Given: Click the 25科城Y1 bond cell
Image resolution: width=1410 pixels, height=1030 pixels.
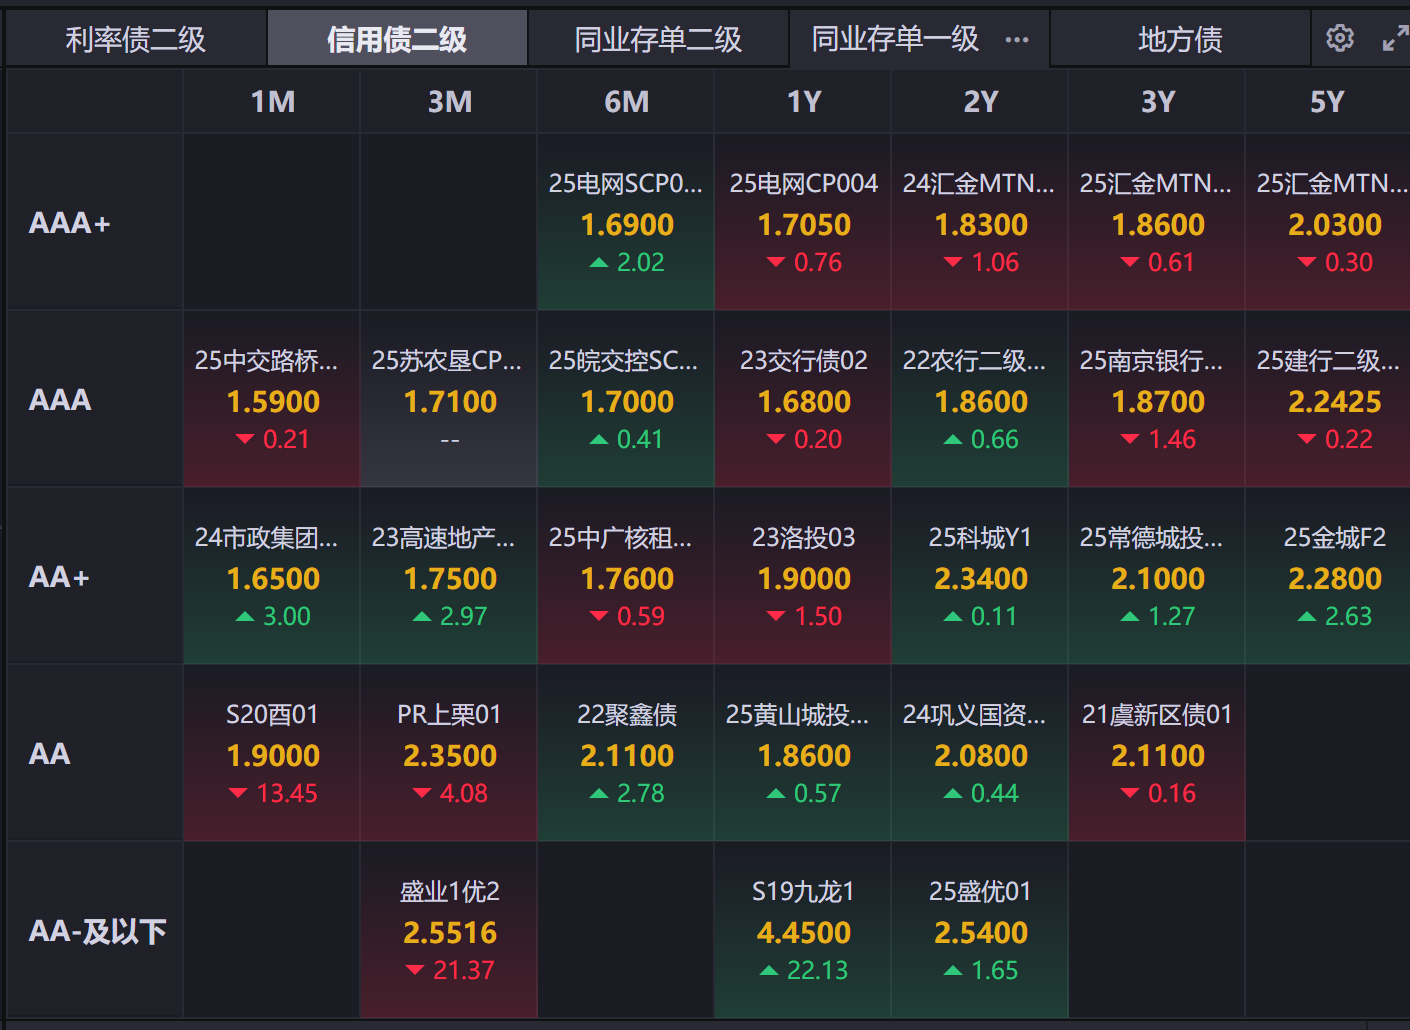Looking at the screenshot, I should pos(980,576).
